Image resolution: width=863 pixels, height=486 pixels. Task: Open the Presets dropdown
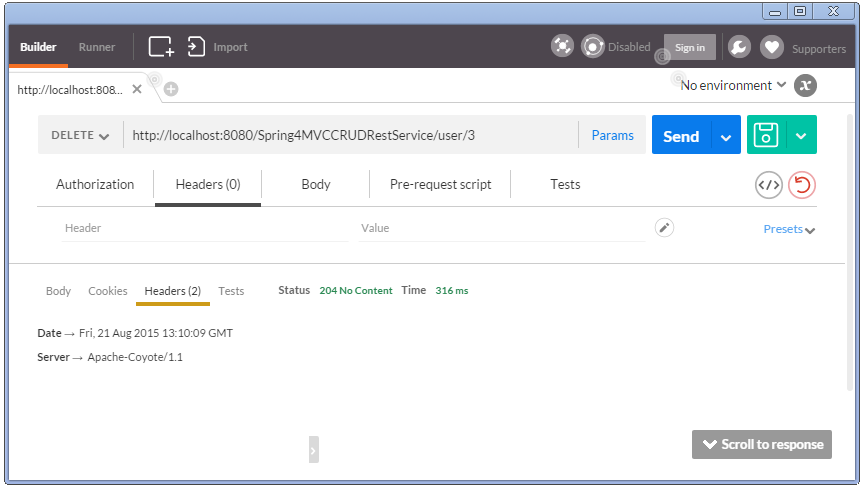point(789,229)
